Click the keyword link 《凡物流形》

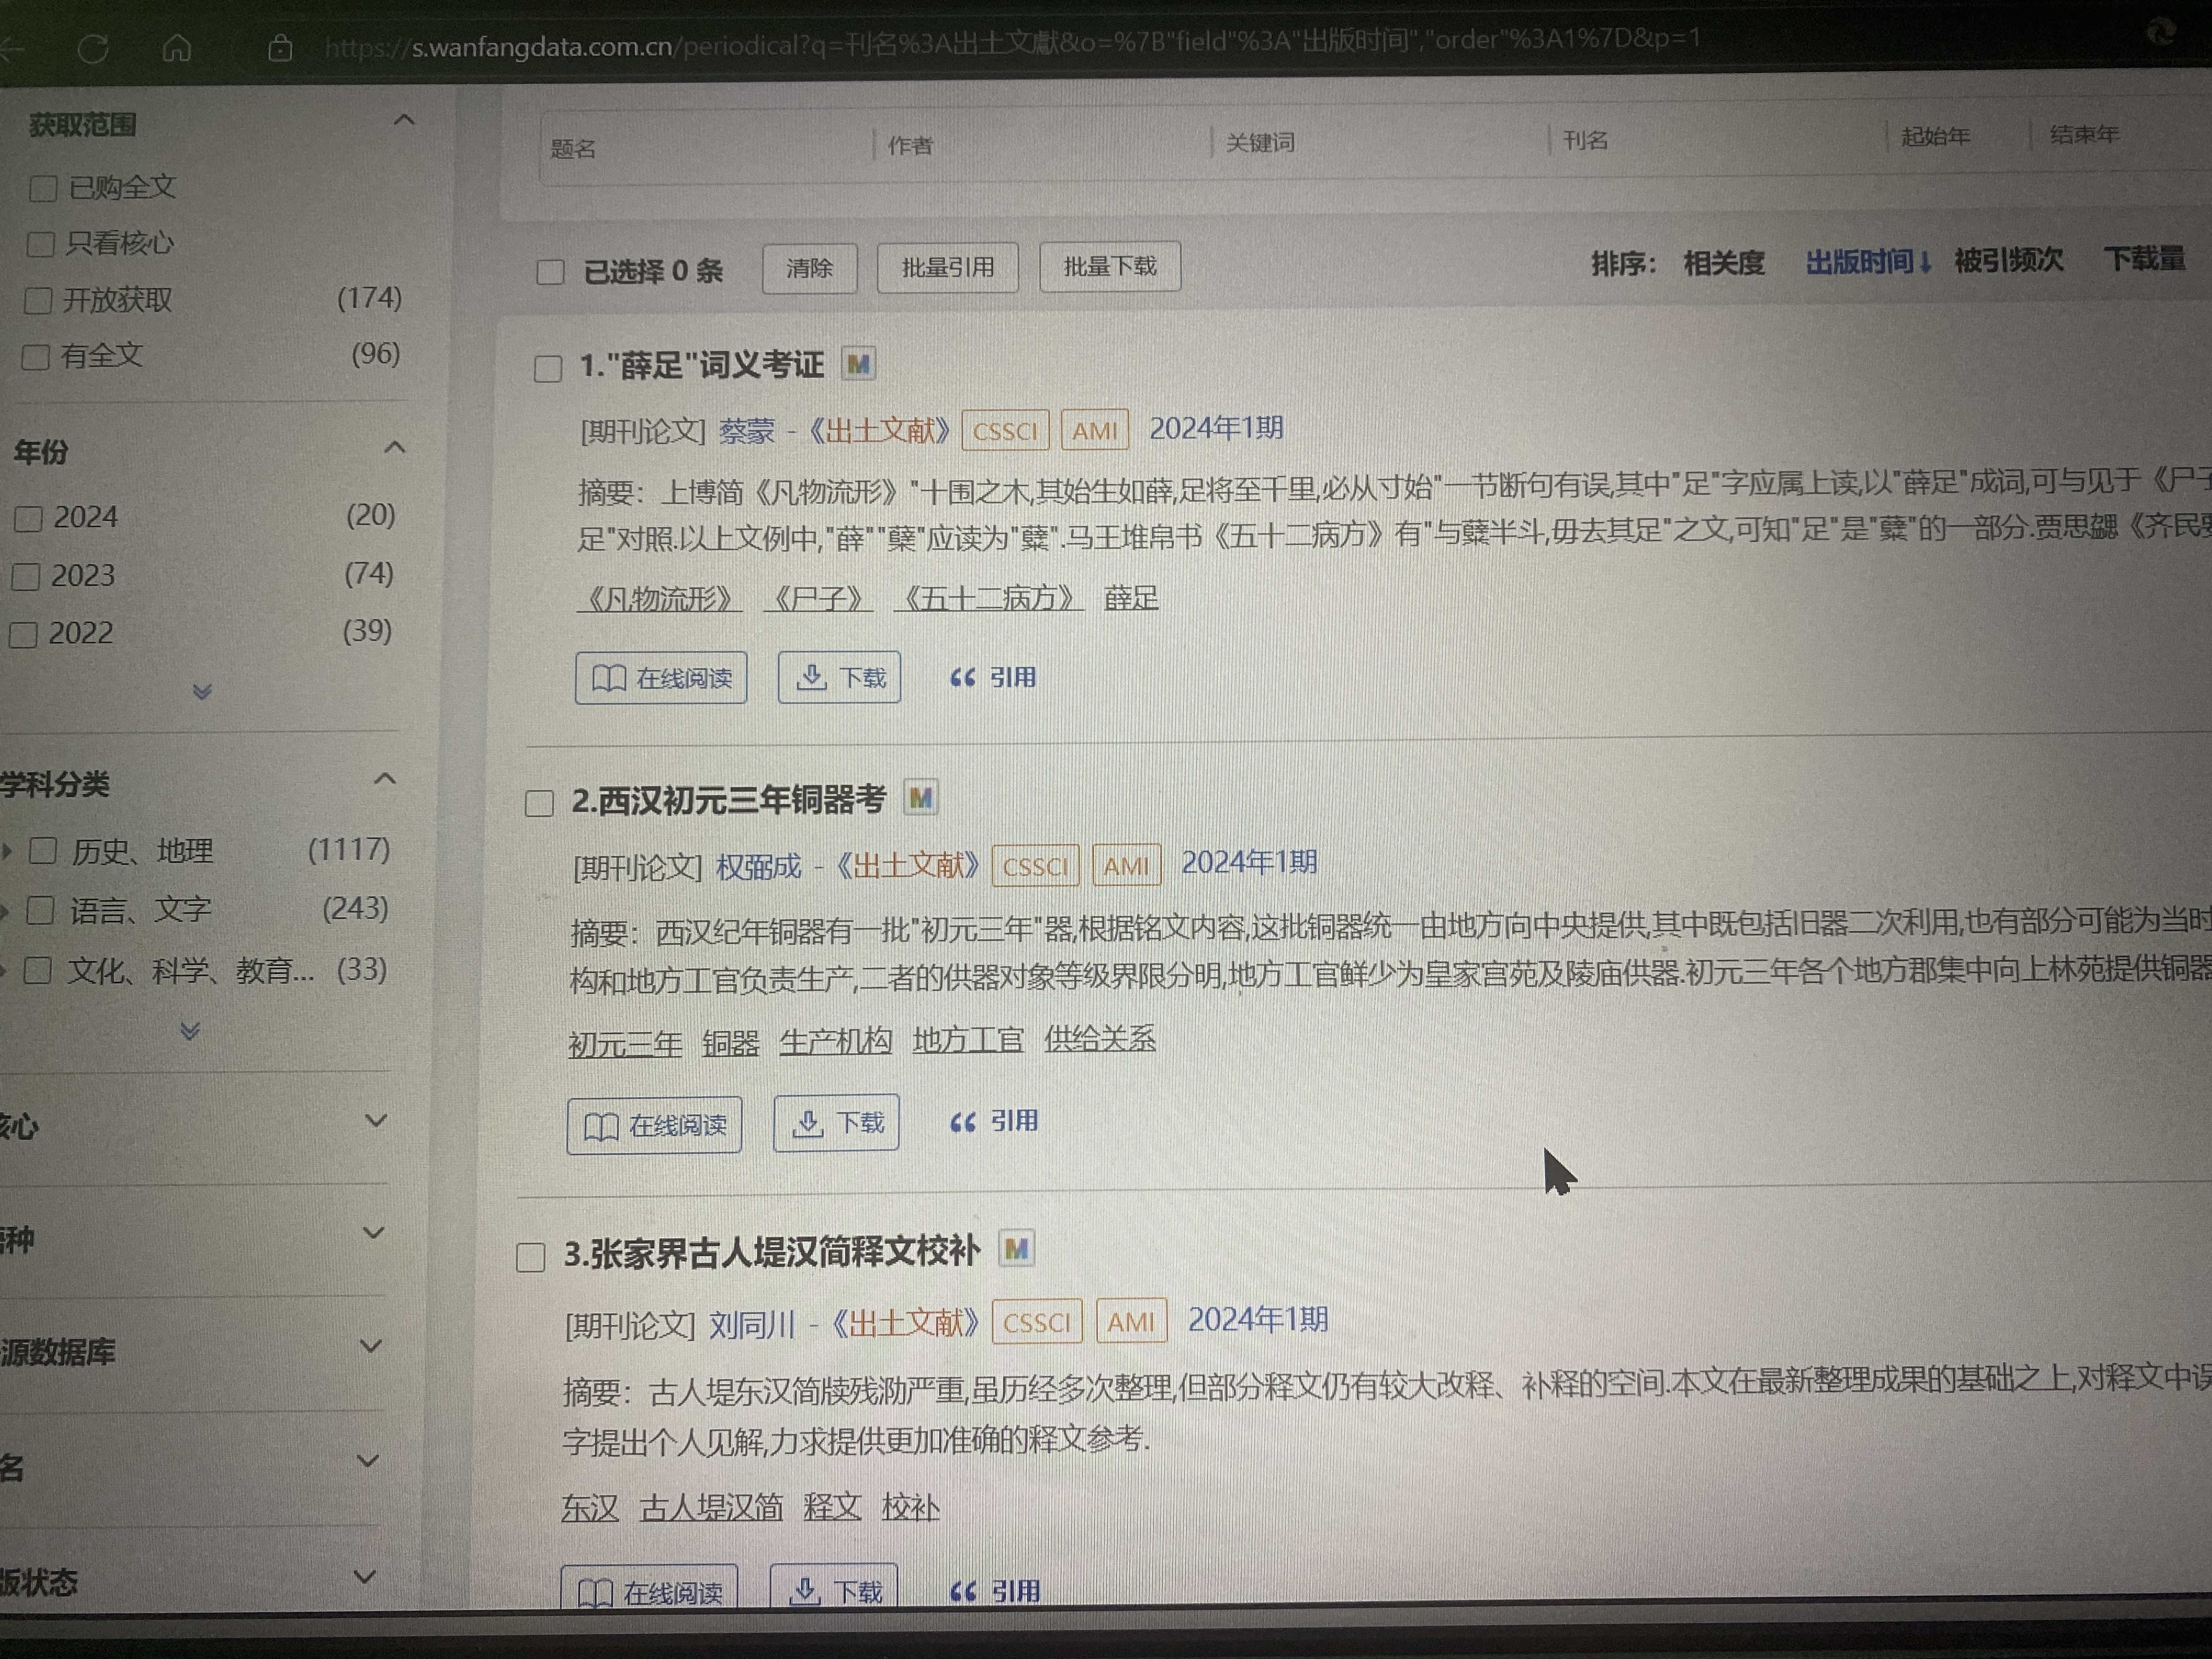point(660,599)
